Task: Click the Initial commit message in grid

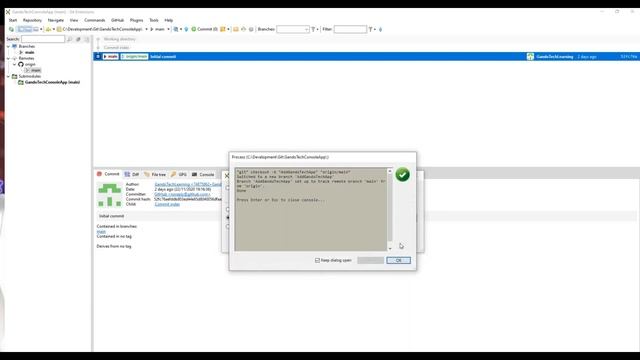Action: point(163,57)
